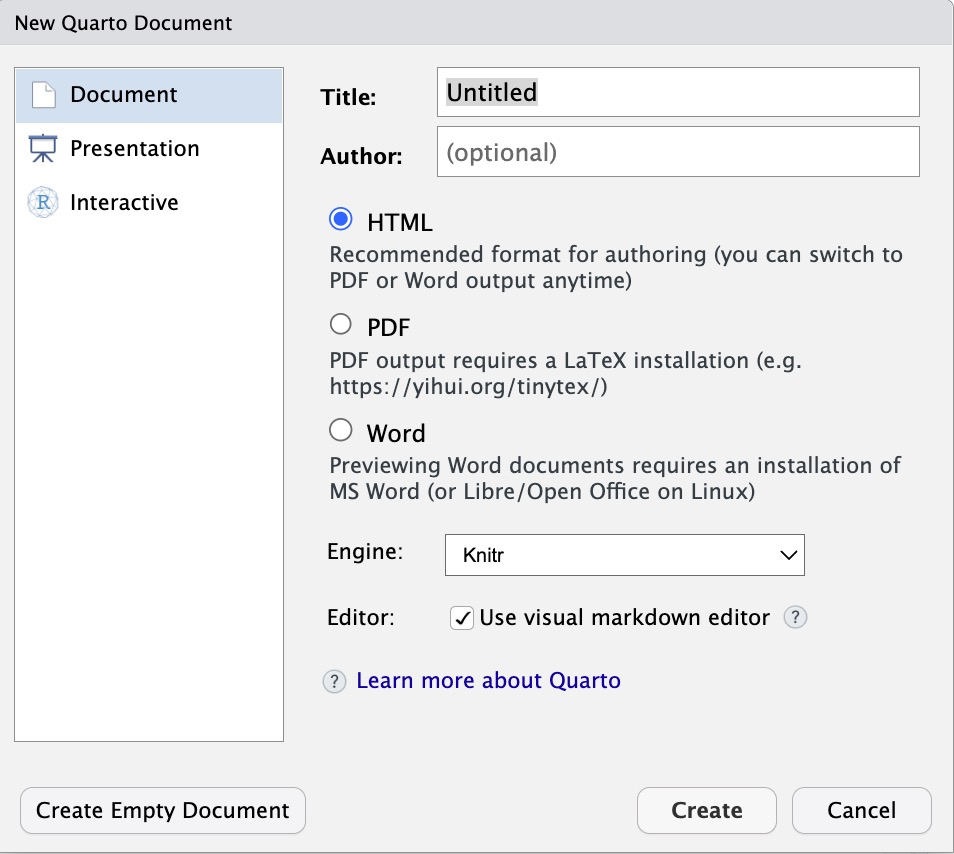Select the HTML output format
The image size is (954, 854).
[x=341, y=219]
